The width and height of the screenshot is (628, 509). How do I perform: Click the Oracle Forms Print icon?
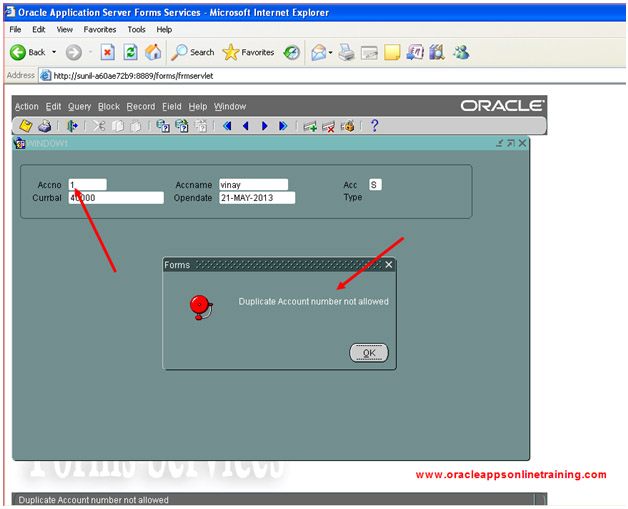45,126
